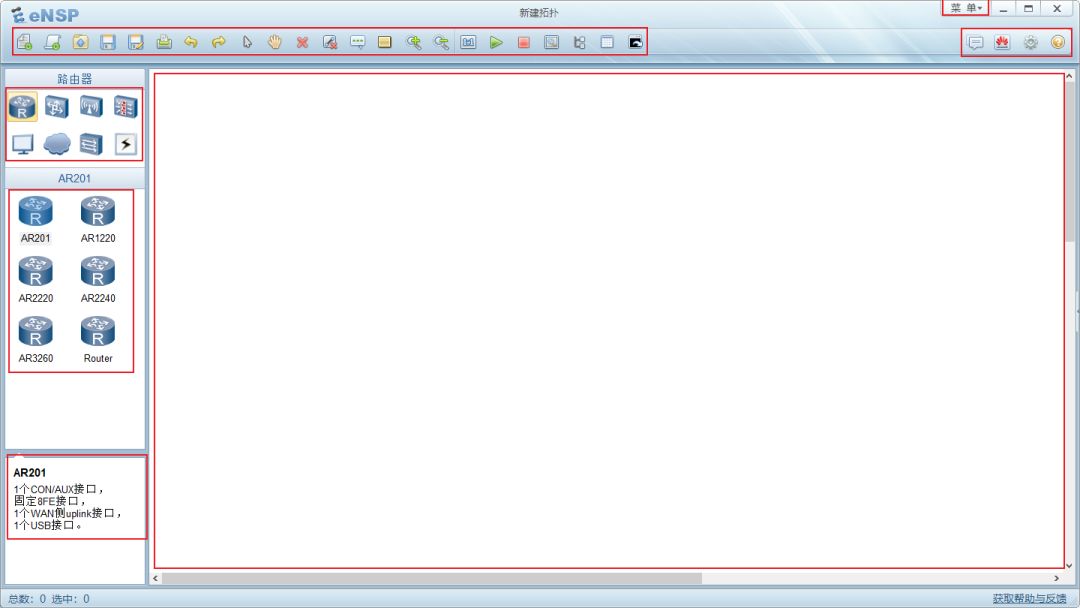This screenshot has width=1080, height=608.
Task: Open the yellow rectangle palette tool
Action: tap(385, 42)
